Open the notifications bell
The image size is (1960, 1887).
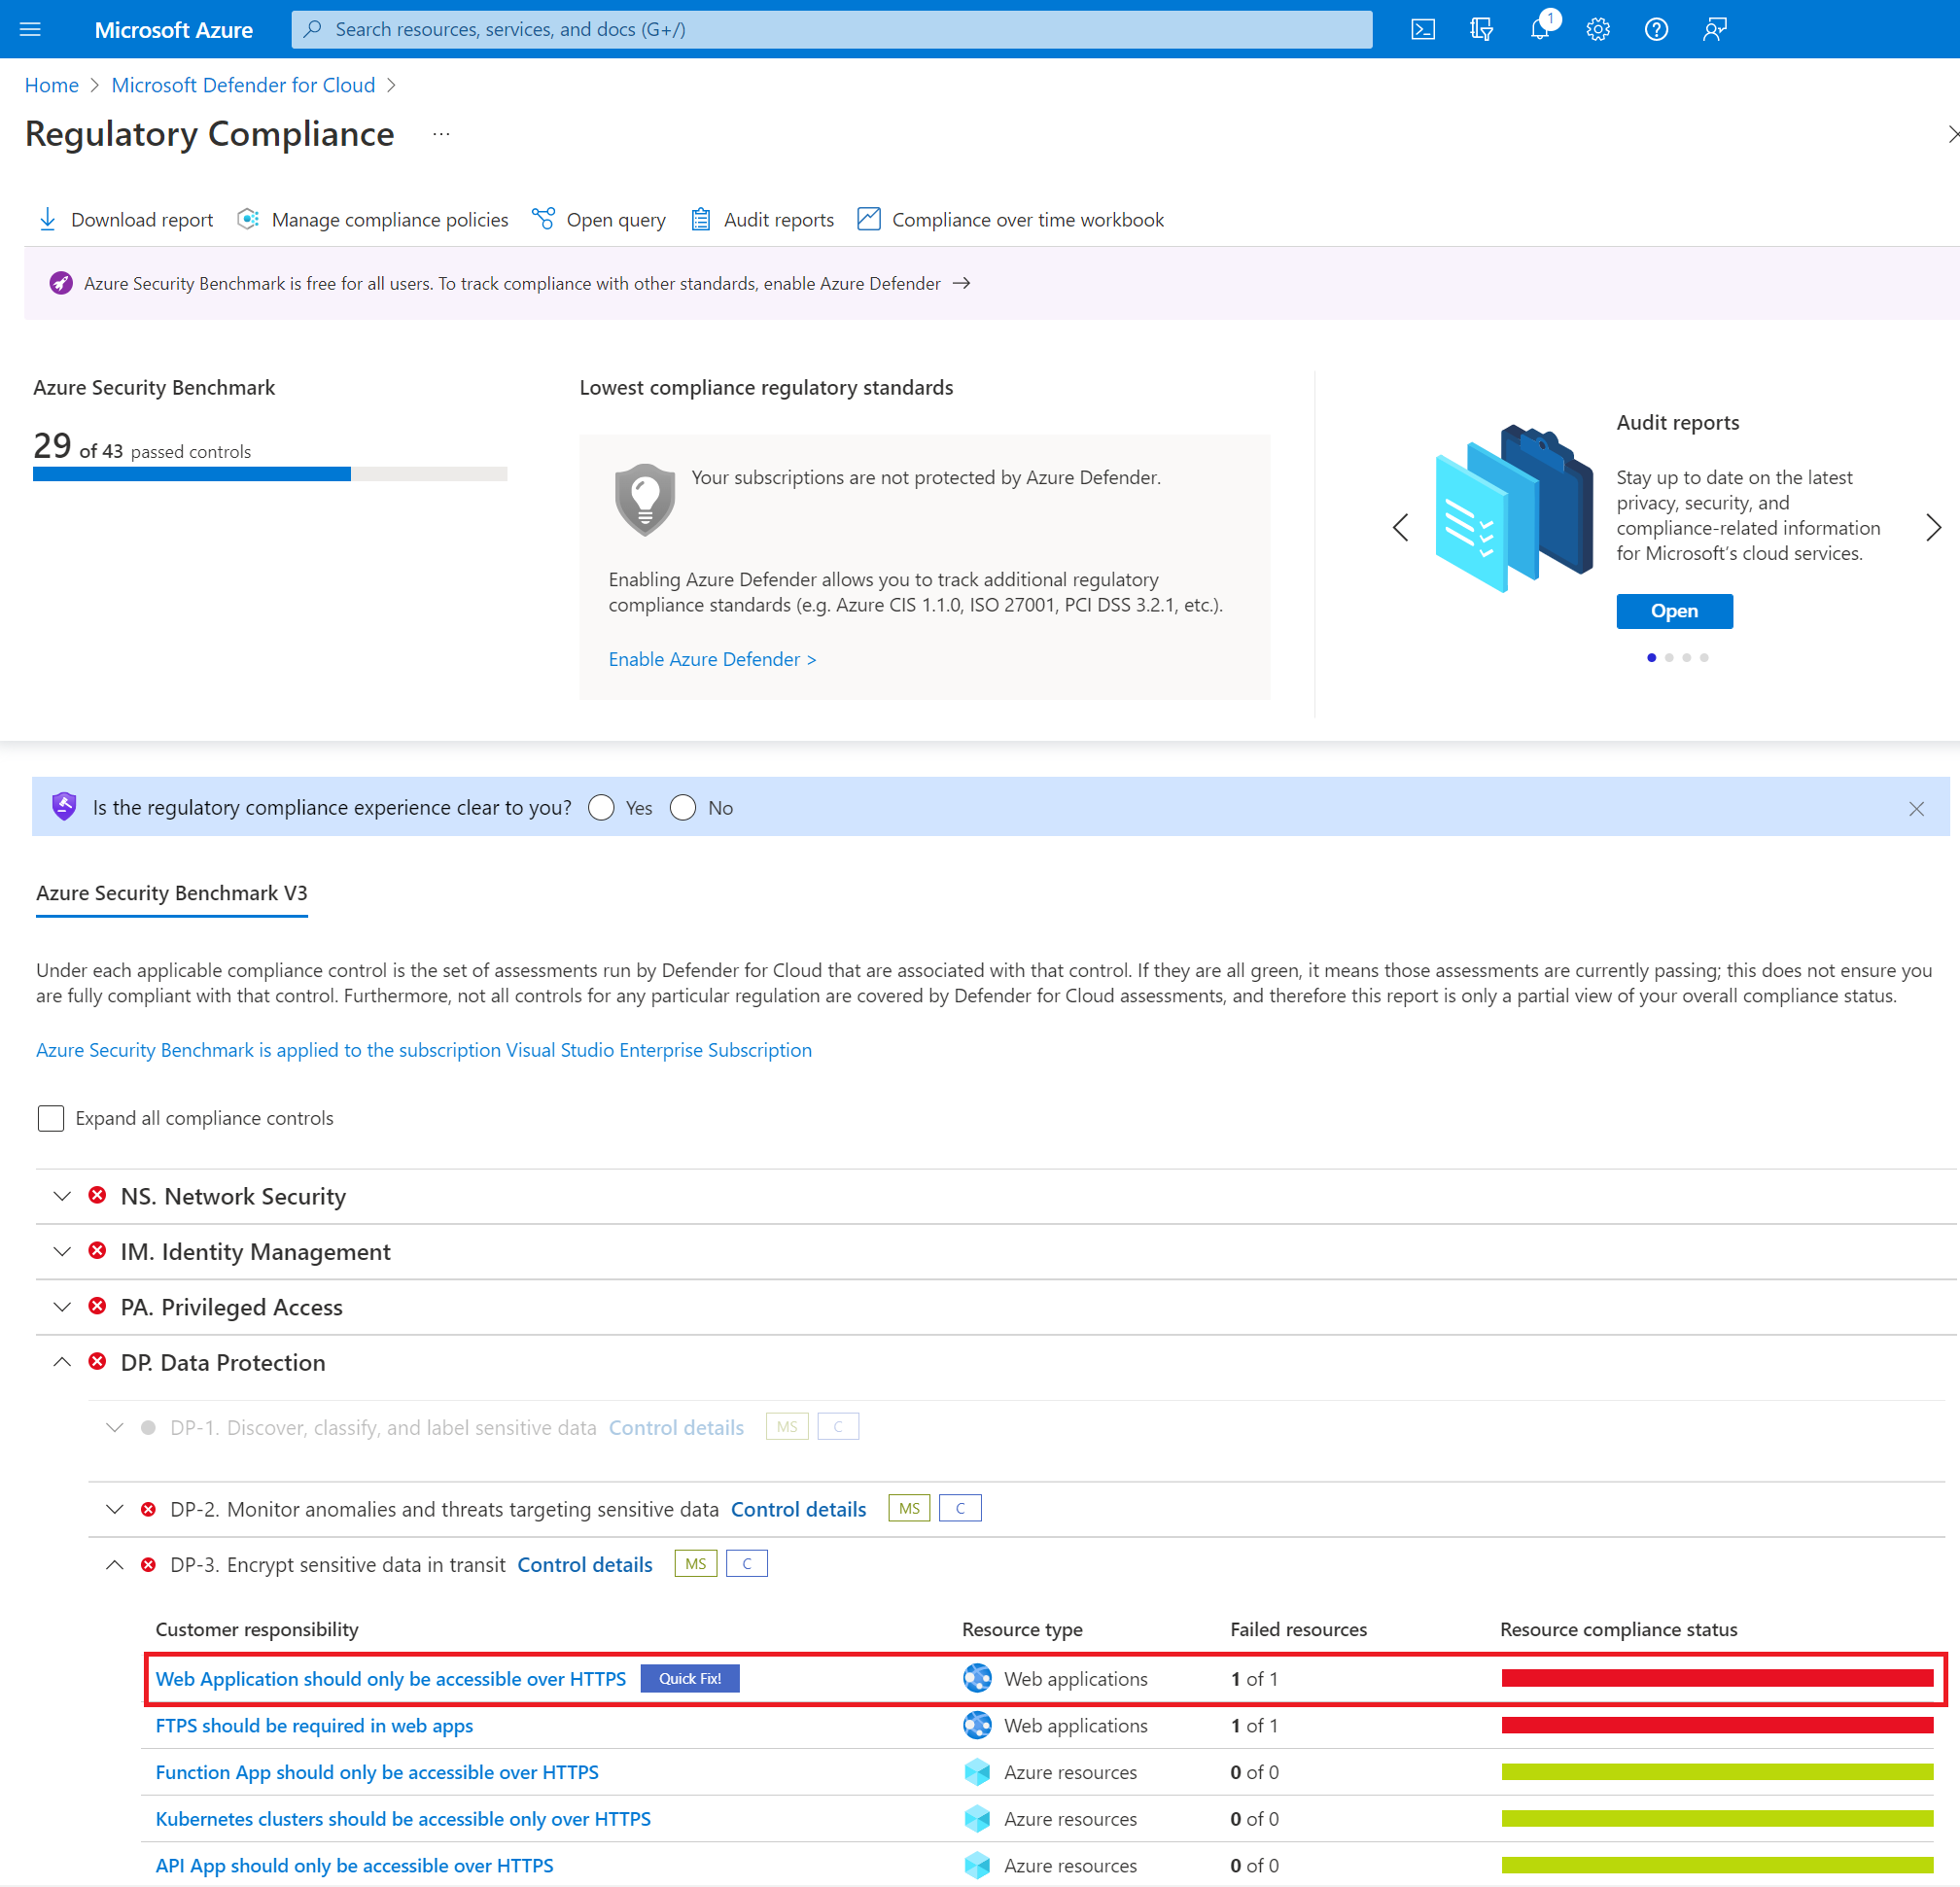1538,28
